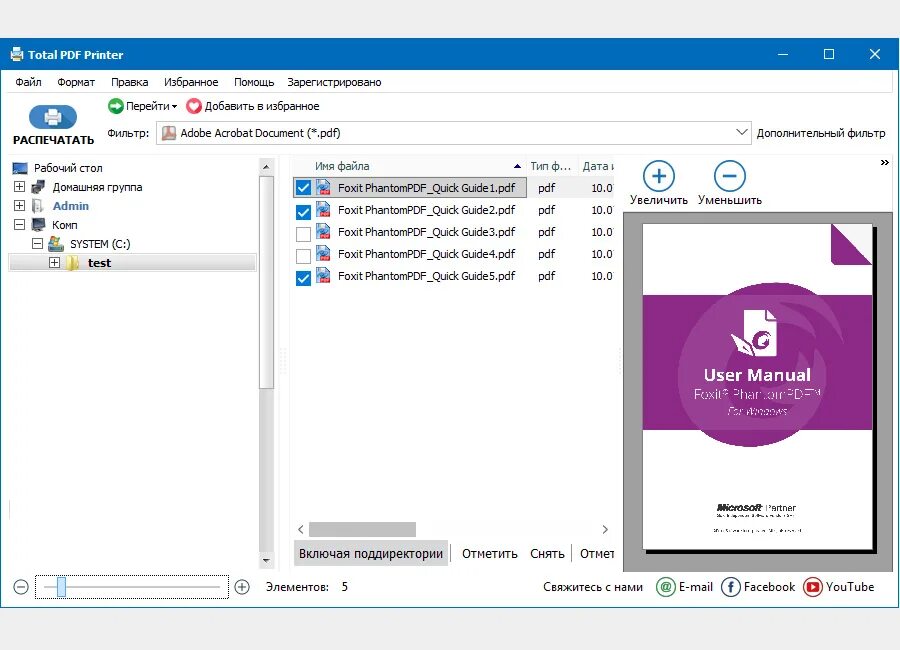Click the green Перейти arrow icon
The image size is (900, 650).
[x=115, y=106]
